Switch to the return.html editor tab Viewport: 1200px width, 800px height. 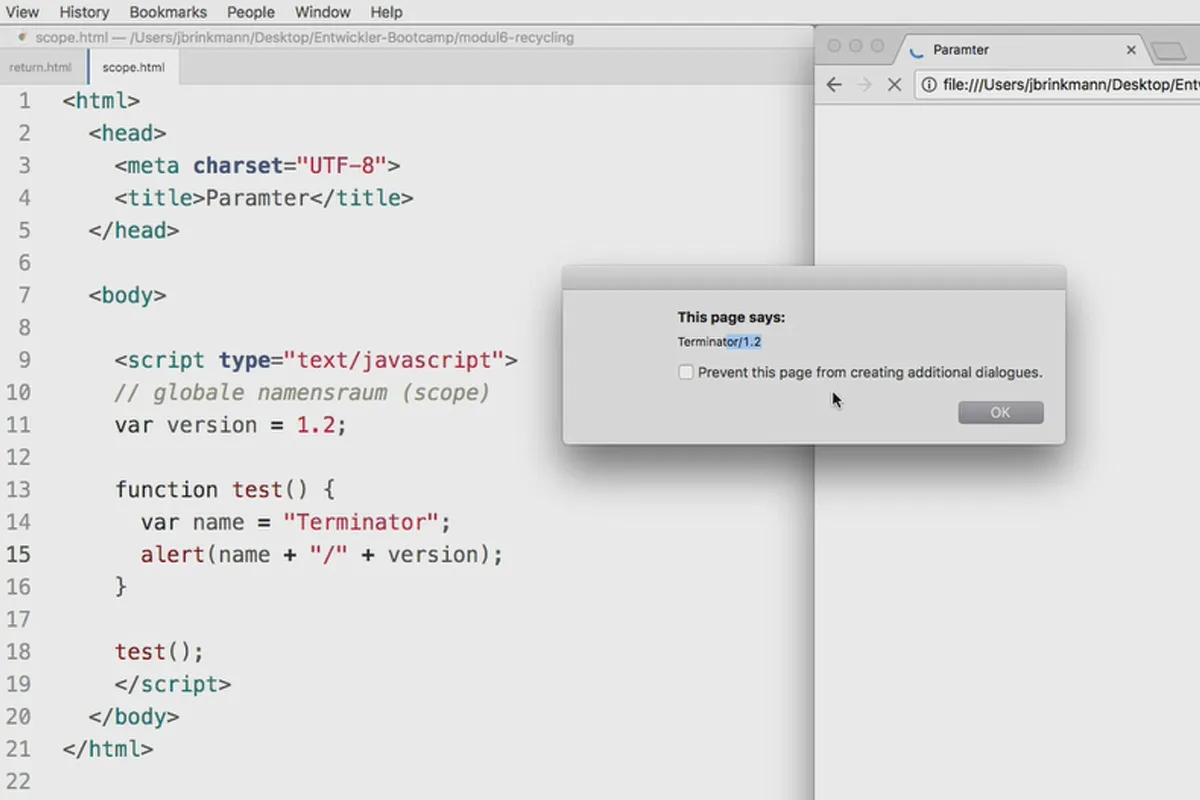point(41,68)
